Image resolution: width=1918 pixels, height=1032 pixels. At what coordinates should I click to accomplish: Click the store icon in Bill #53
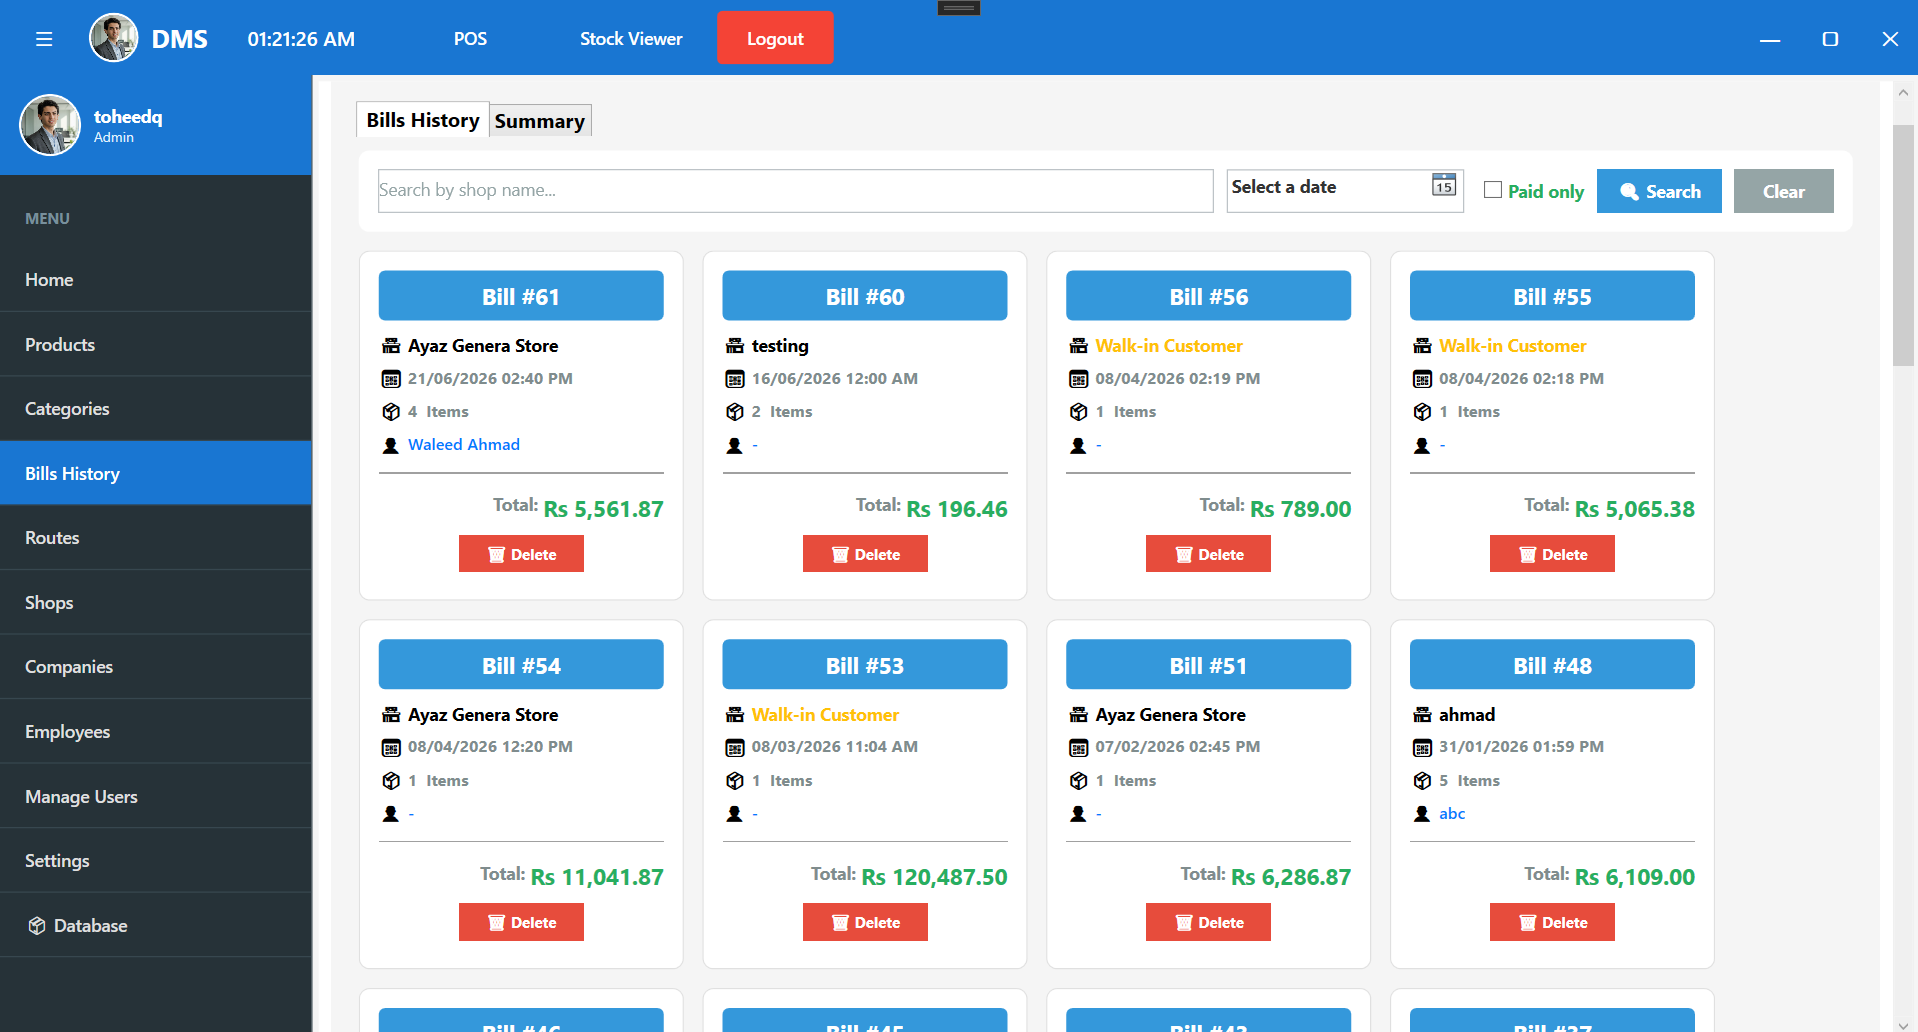[x=735, y=715]
